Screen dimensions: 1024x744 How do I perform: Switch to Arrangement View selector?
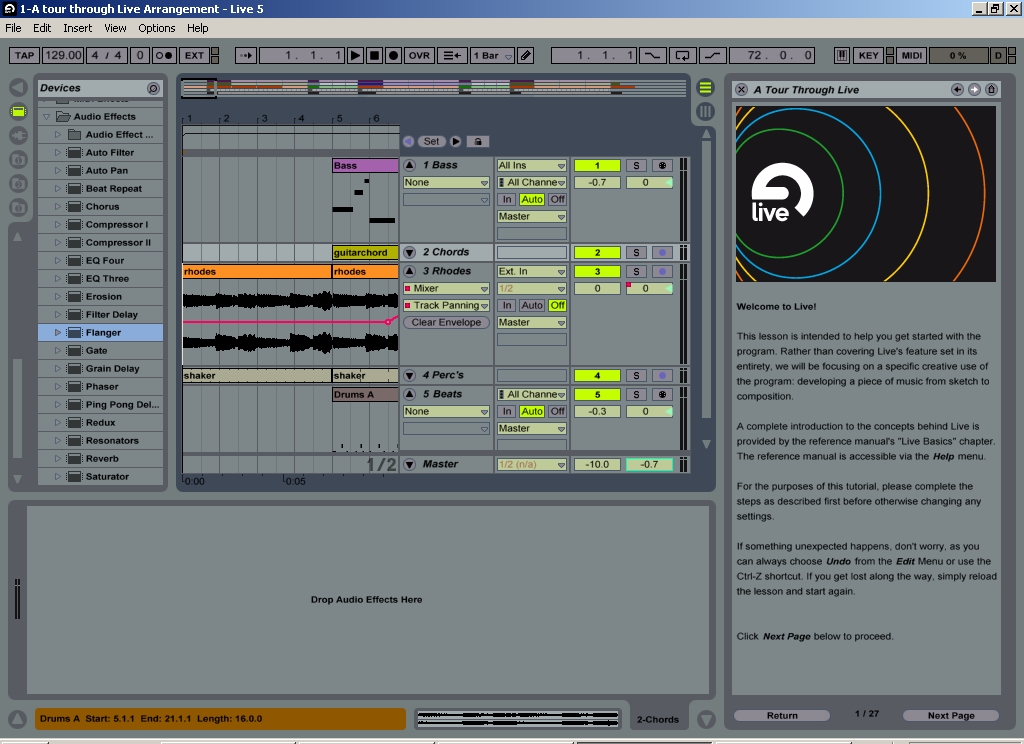[x=705, y=88]
